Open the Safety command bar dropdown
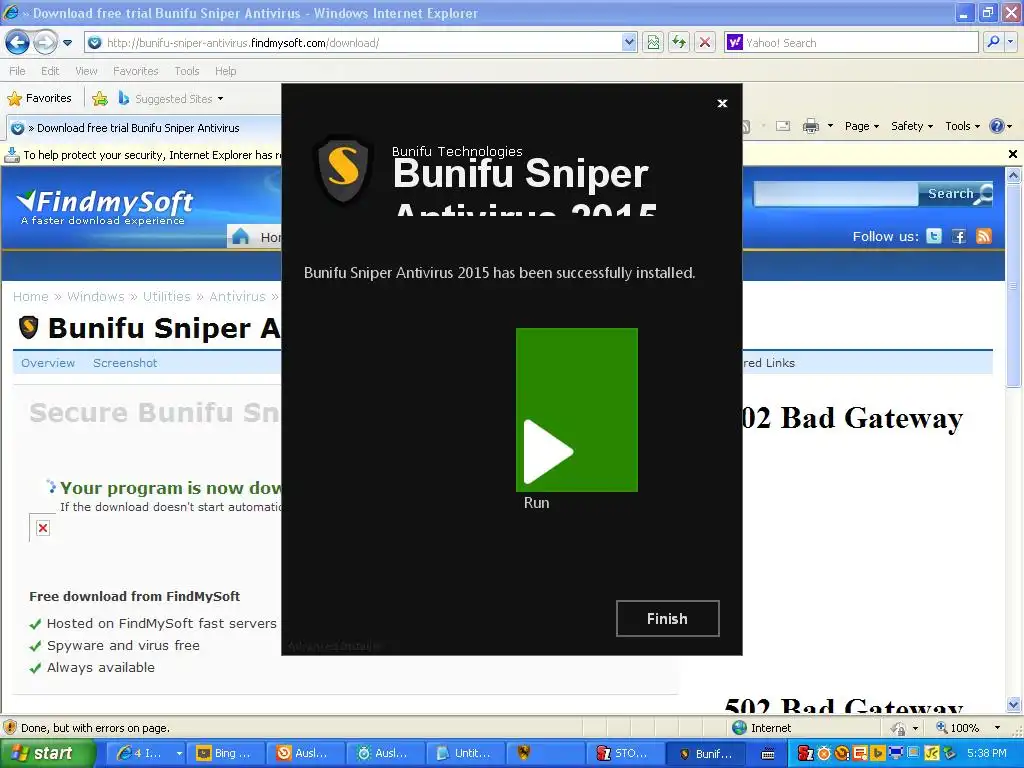Viewport: 1024px width, 768px height. 912,126
